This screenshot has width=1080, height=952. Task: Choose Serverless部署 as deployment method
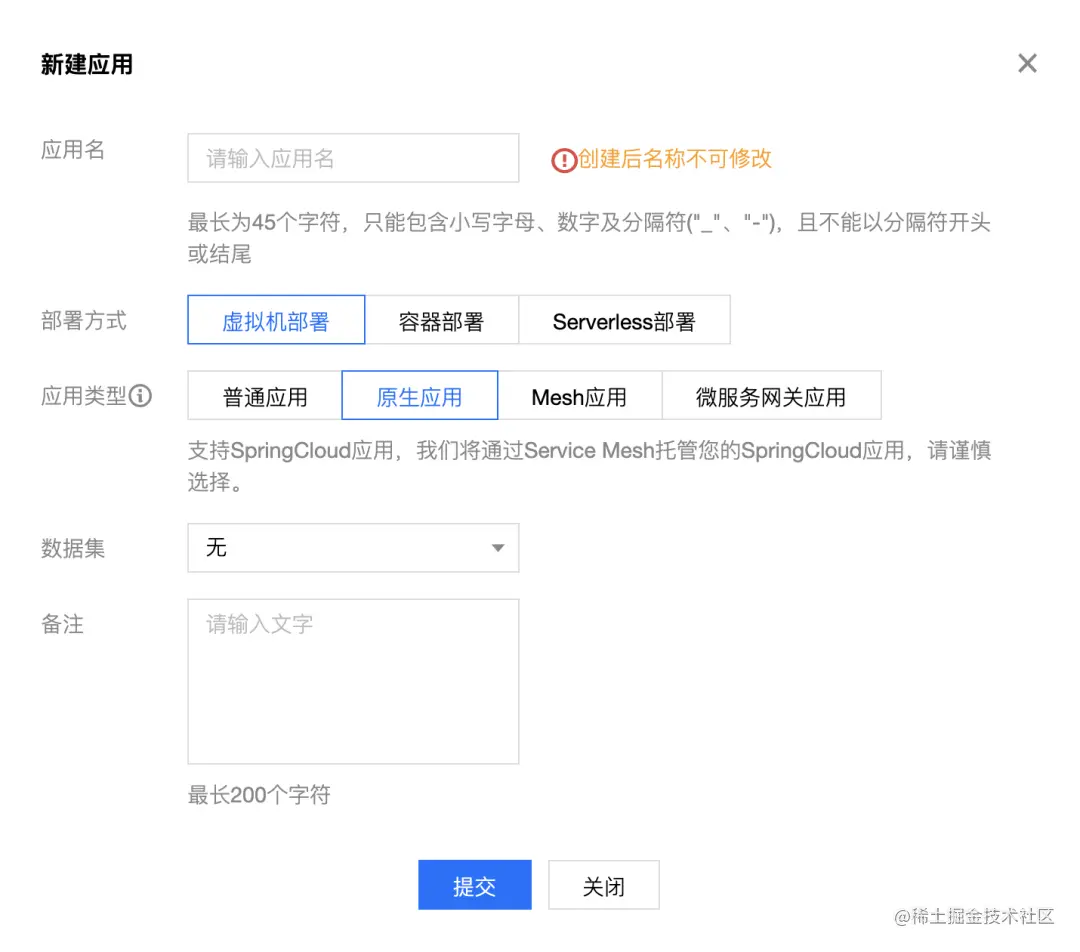pyautogui.click(x=624, y=319)
